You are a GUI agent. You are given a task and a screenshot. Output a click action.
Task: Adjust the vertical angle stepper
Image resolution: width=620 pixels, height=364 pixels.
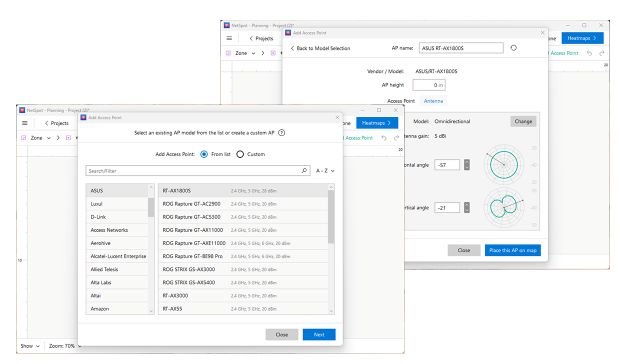point(467,207)
